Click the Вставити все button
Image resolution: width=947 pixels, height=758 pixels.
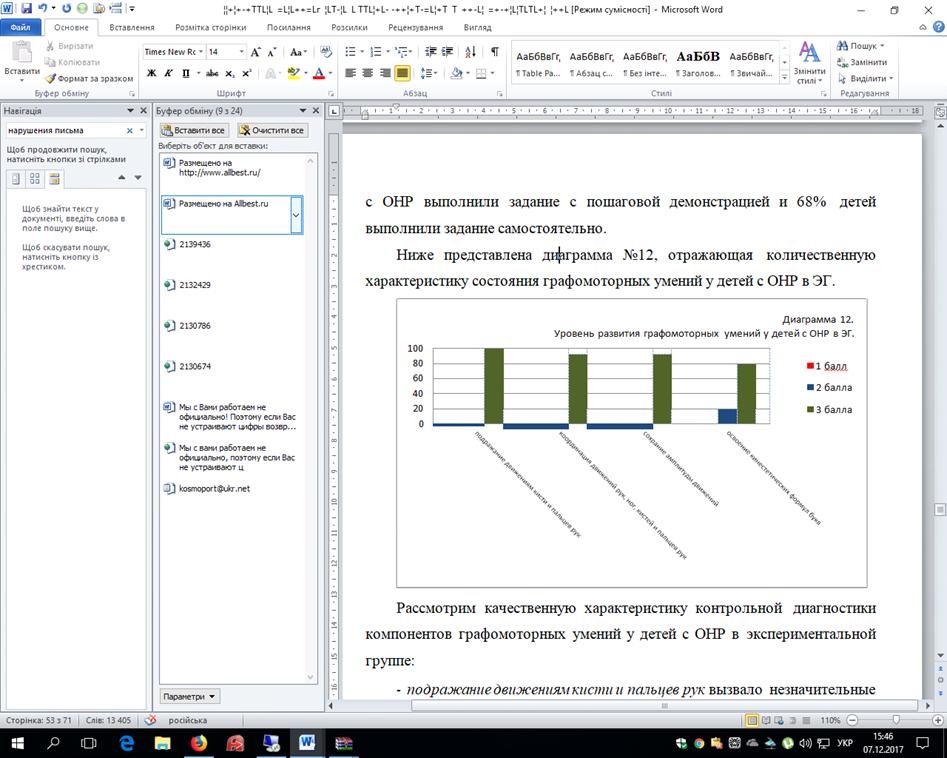tap(195, 130)
